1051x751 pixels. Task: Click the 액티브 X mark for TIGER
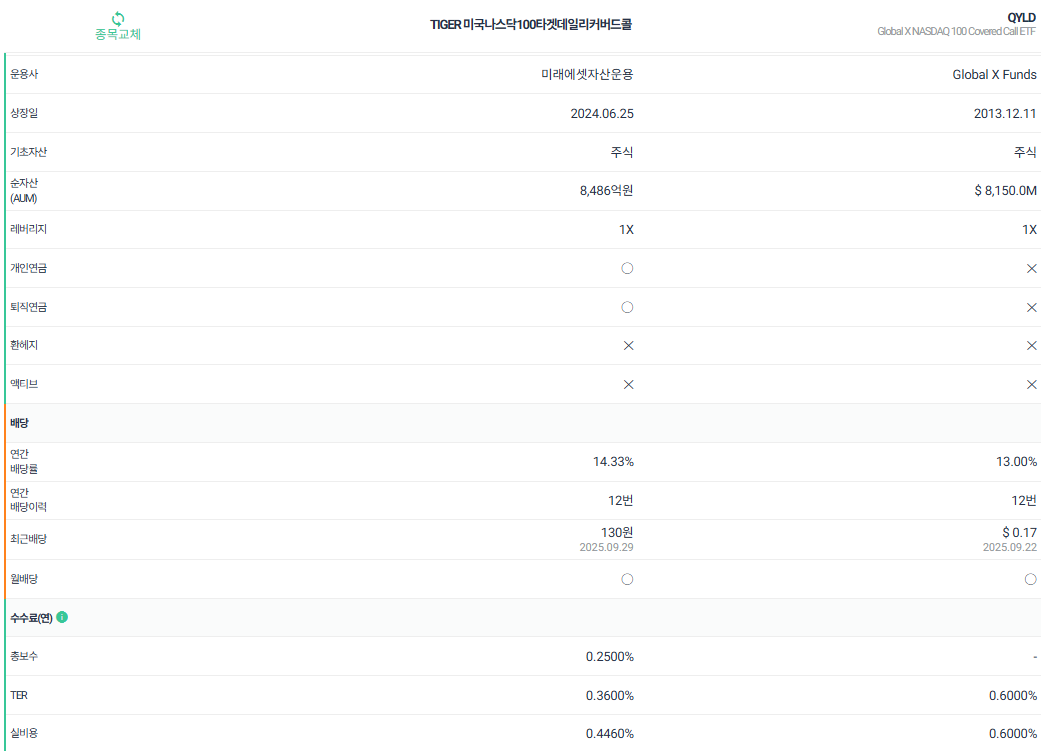[629, 385]
